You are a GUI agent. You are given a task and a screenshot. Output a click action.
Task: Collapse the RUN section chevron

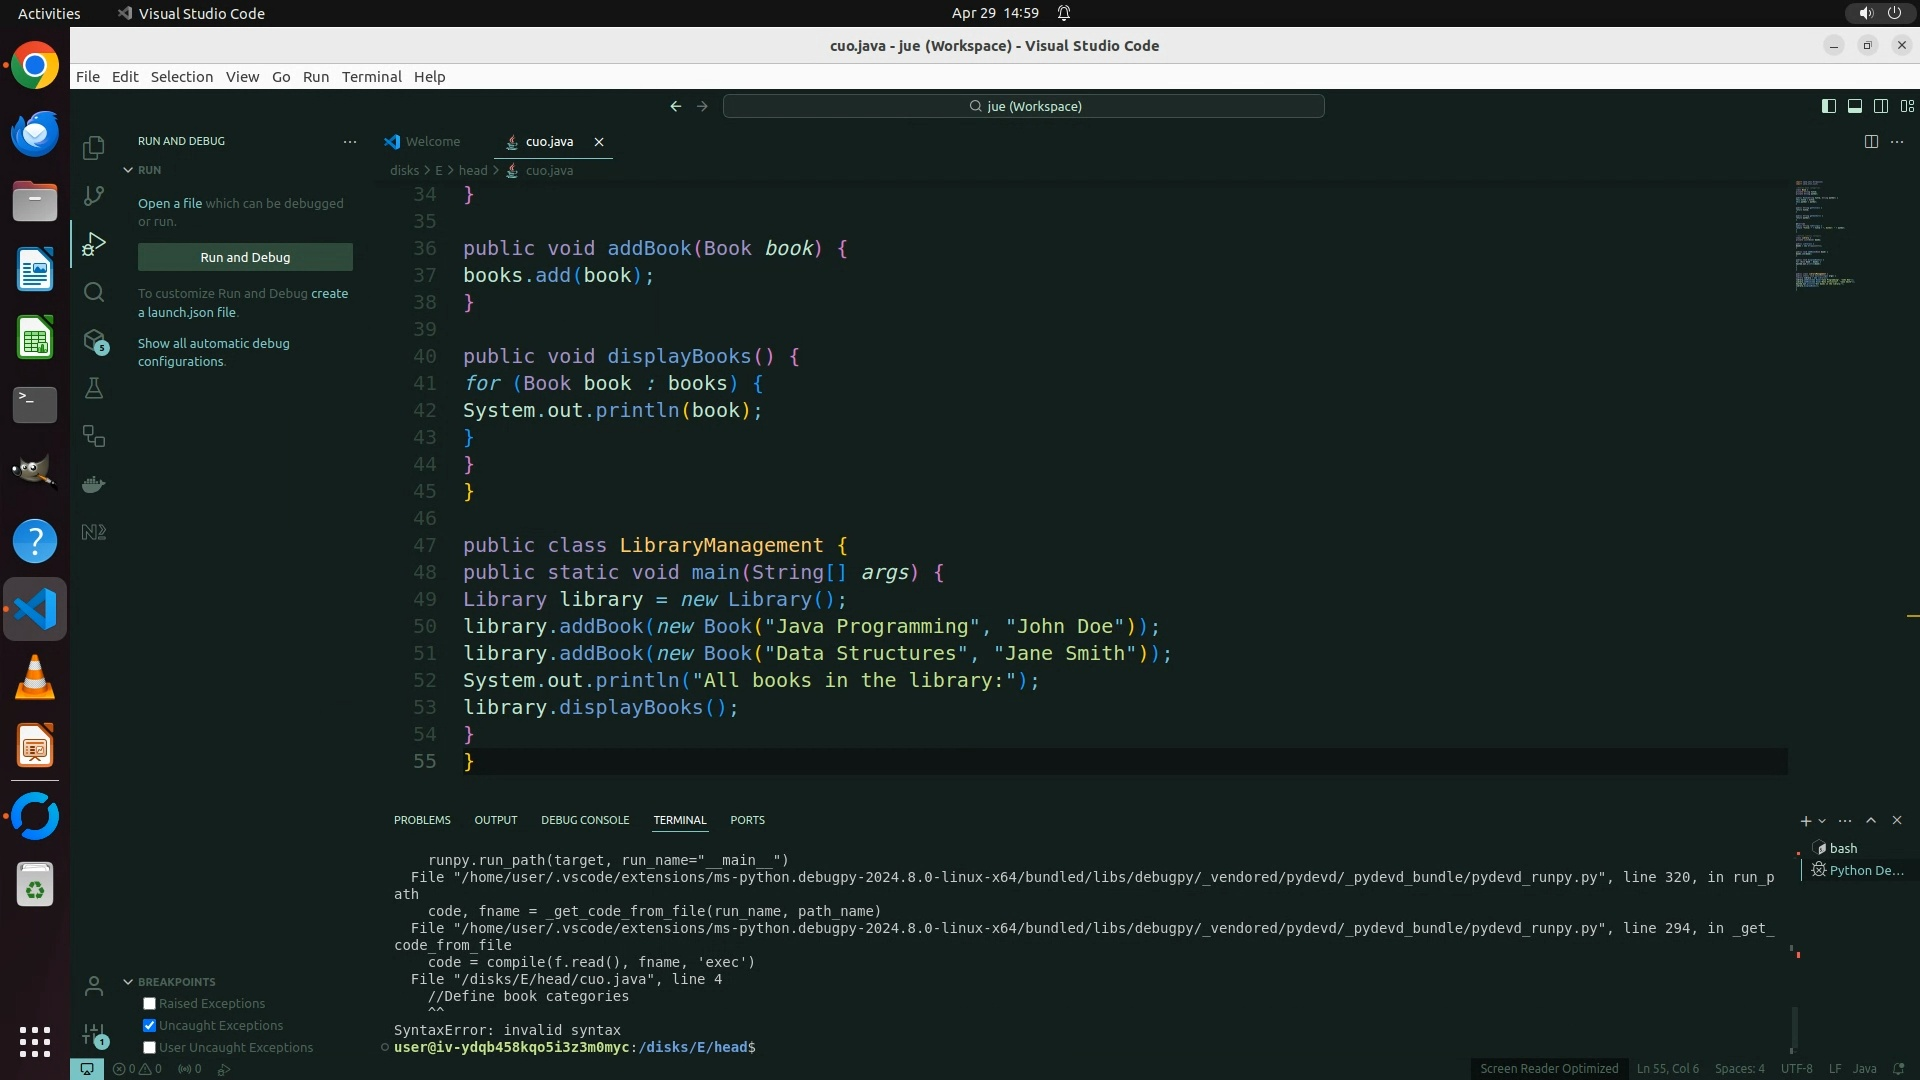tap(128, 170)
